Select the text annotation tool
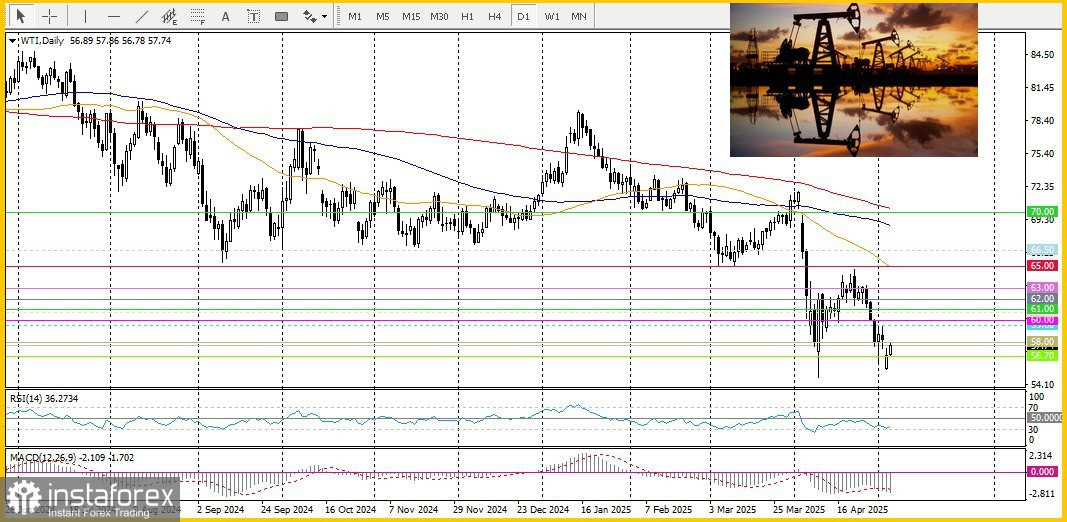Screen dimensions: 1067x522 226,16
